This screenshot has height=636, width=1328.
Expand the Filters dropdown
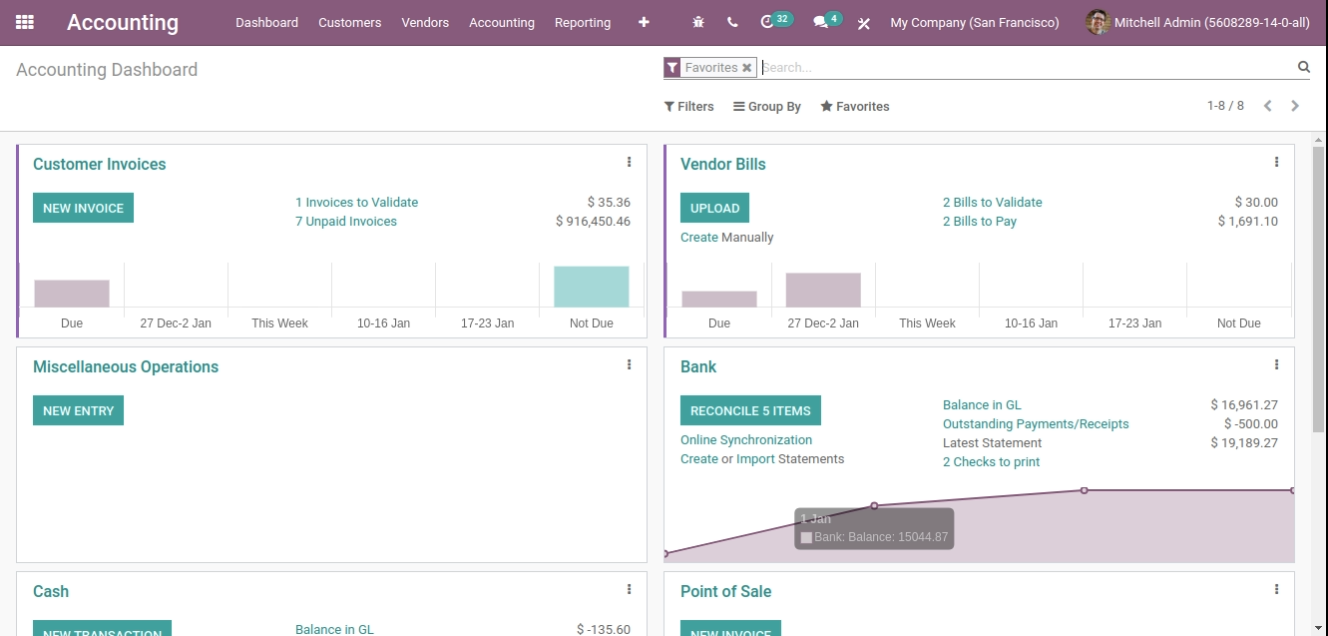pos(689,107)
